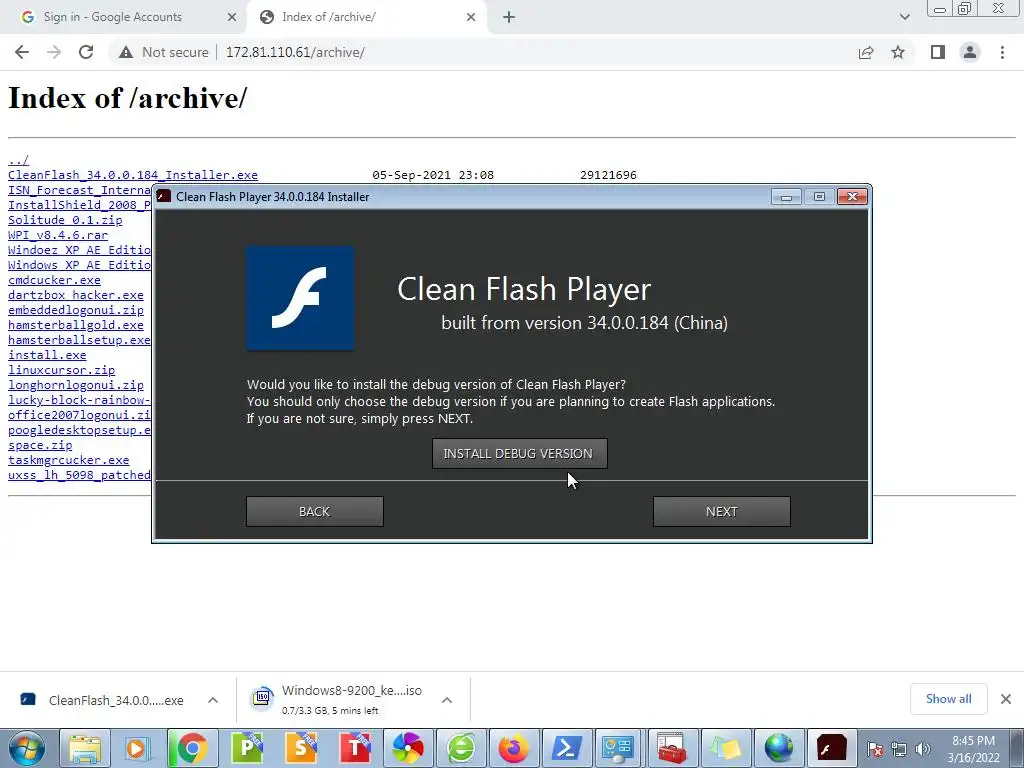This screenshot has width=1024, height=768.
Task: Expand Windows8 iso download options arrow
Action: click(447, 700)
